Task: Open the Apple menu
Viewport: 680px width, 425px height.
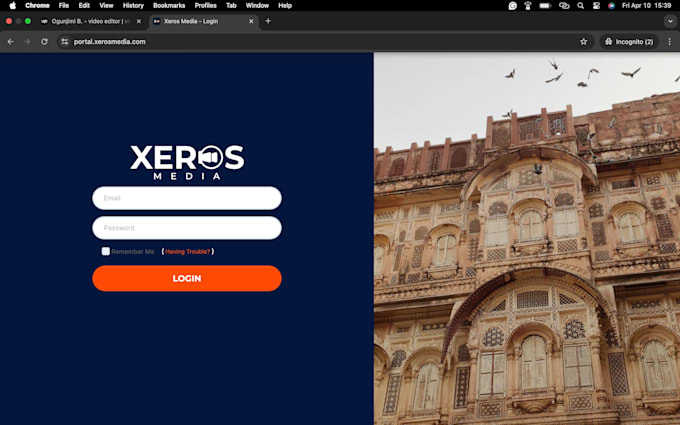Action: (x=13, y=6)
